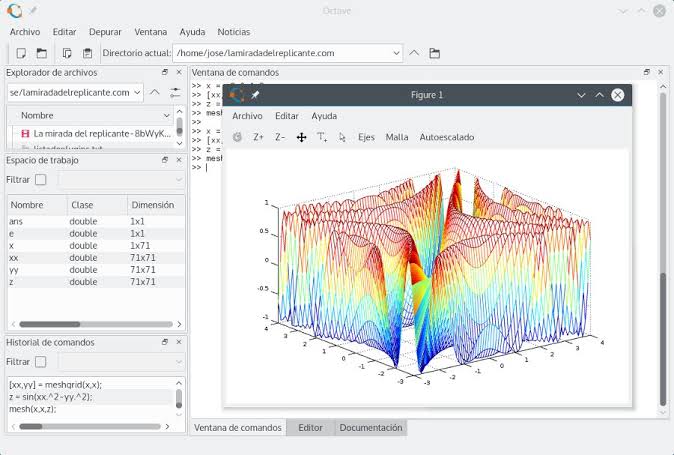Select variable xx in workspace table
674x455 pixels.
96,257
